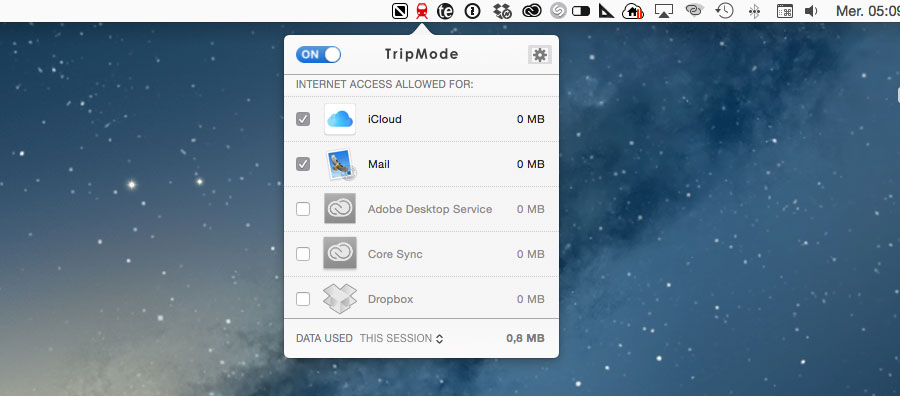Open the Time Machine menu
The width and height of the screenshot is (900, 396).
724,11
